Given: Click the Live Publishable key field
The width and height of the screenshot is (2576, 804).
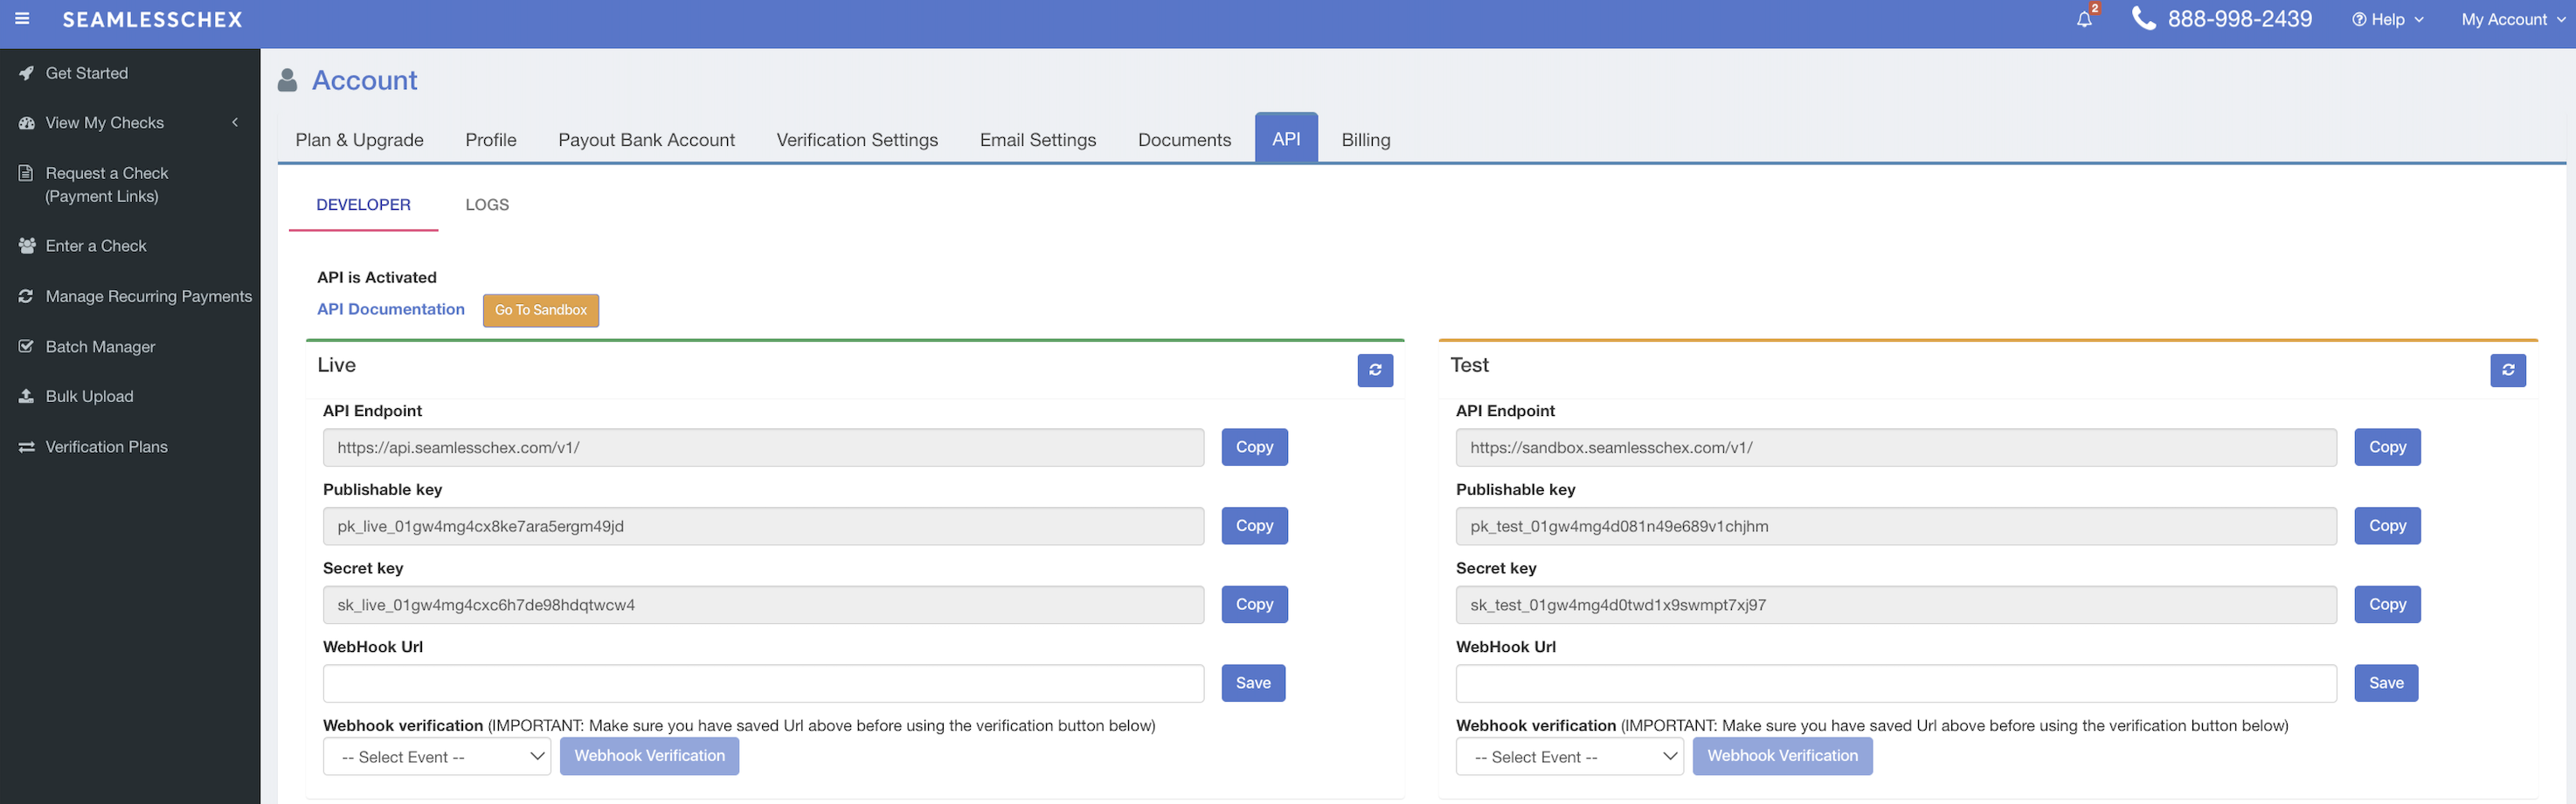Looking at the screenshot, I should pos(763,526).
